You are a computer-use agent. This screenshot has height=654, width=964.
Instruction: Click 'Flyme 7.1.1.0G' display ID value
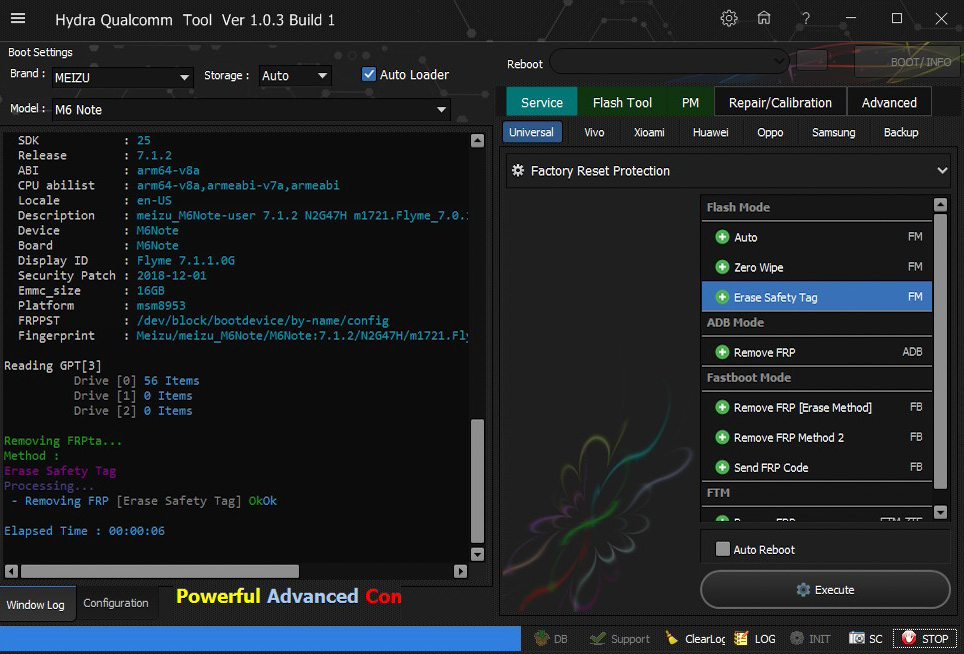click(186, 261)
